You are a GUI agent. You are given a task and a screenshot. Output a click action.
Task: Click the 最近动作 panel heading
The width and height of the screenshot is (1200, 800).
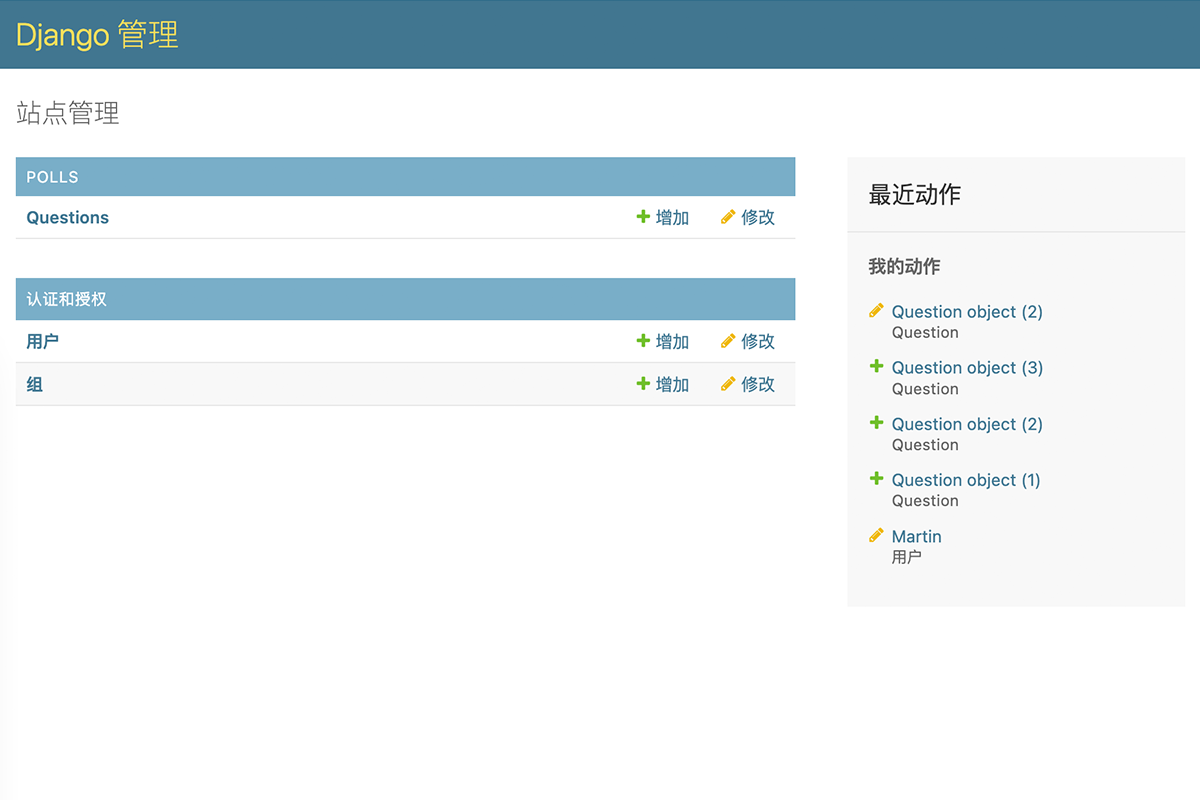pyautogui.click(x=915, y=194)
